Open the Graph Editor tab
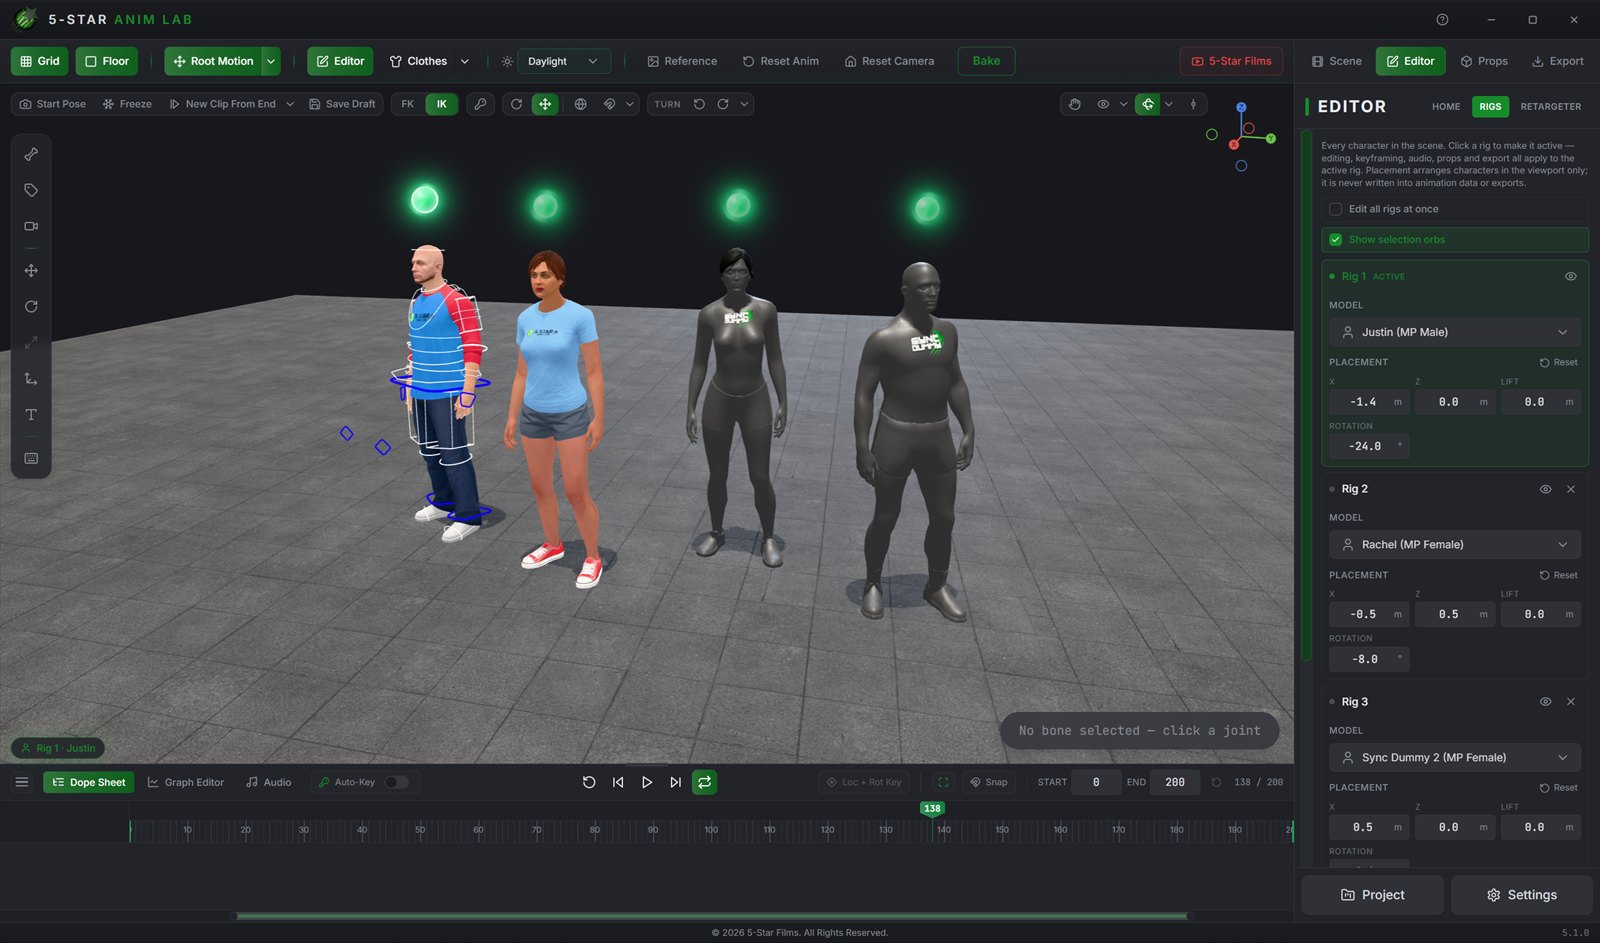 click(186, 782)
